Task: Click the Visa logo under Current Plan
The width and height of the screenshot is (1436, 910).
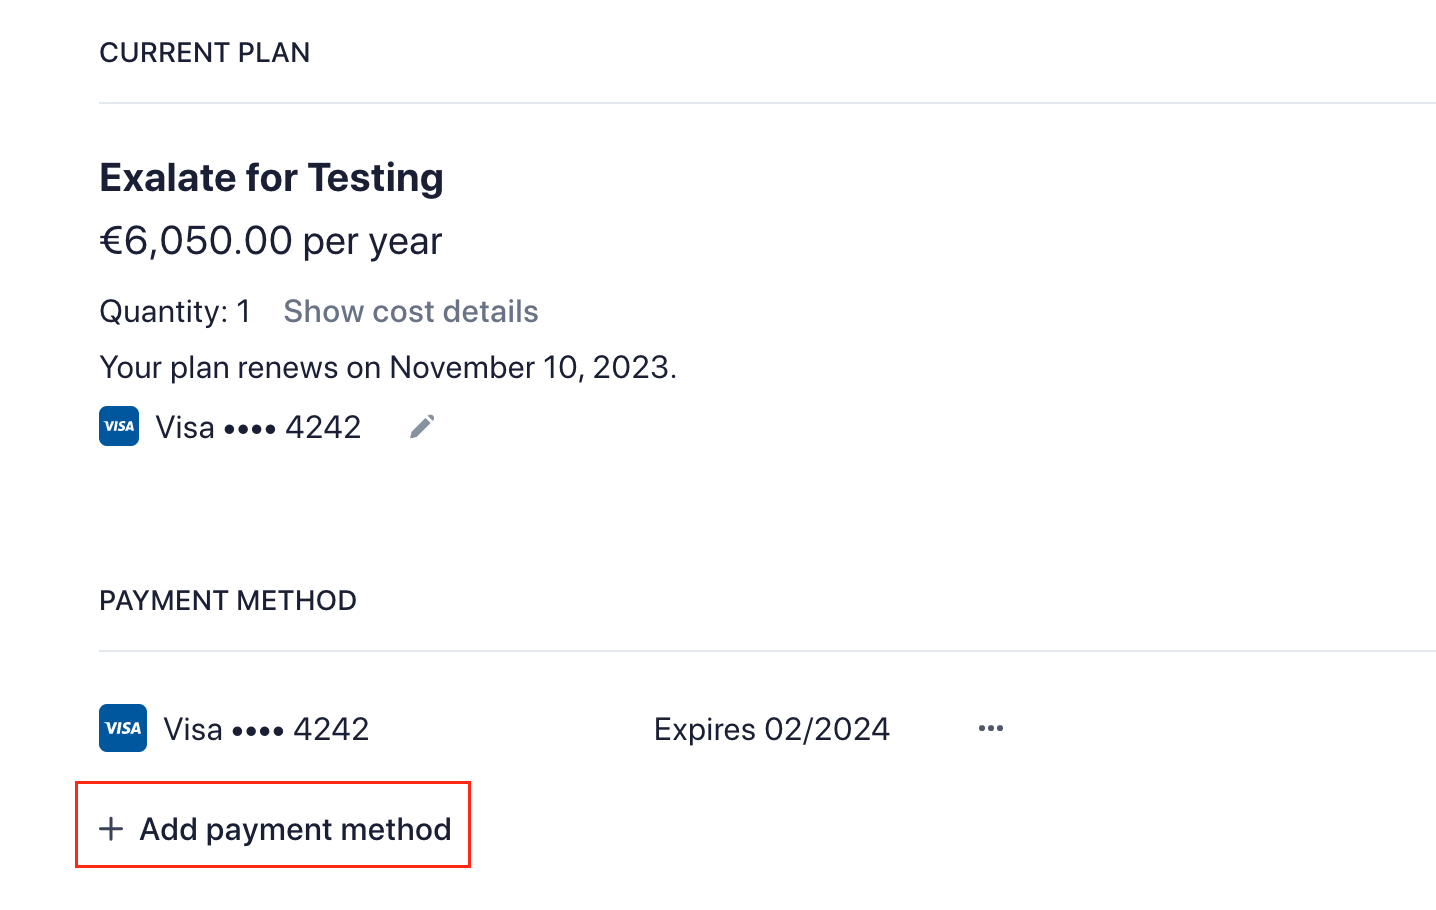Action: (x=119, y=427)
